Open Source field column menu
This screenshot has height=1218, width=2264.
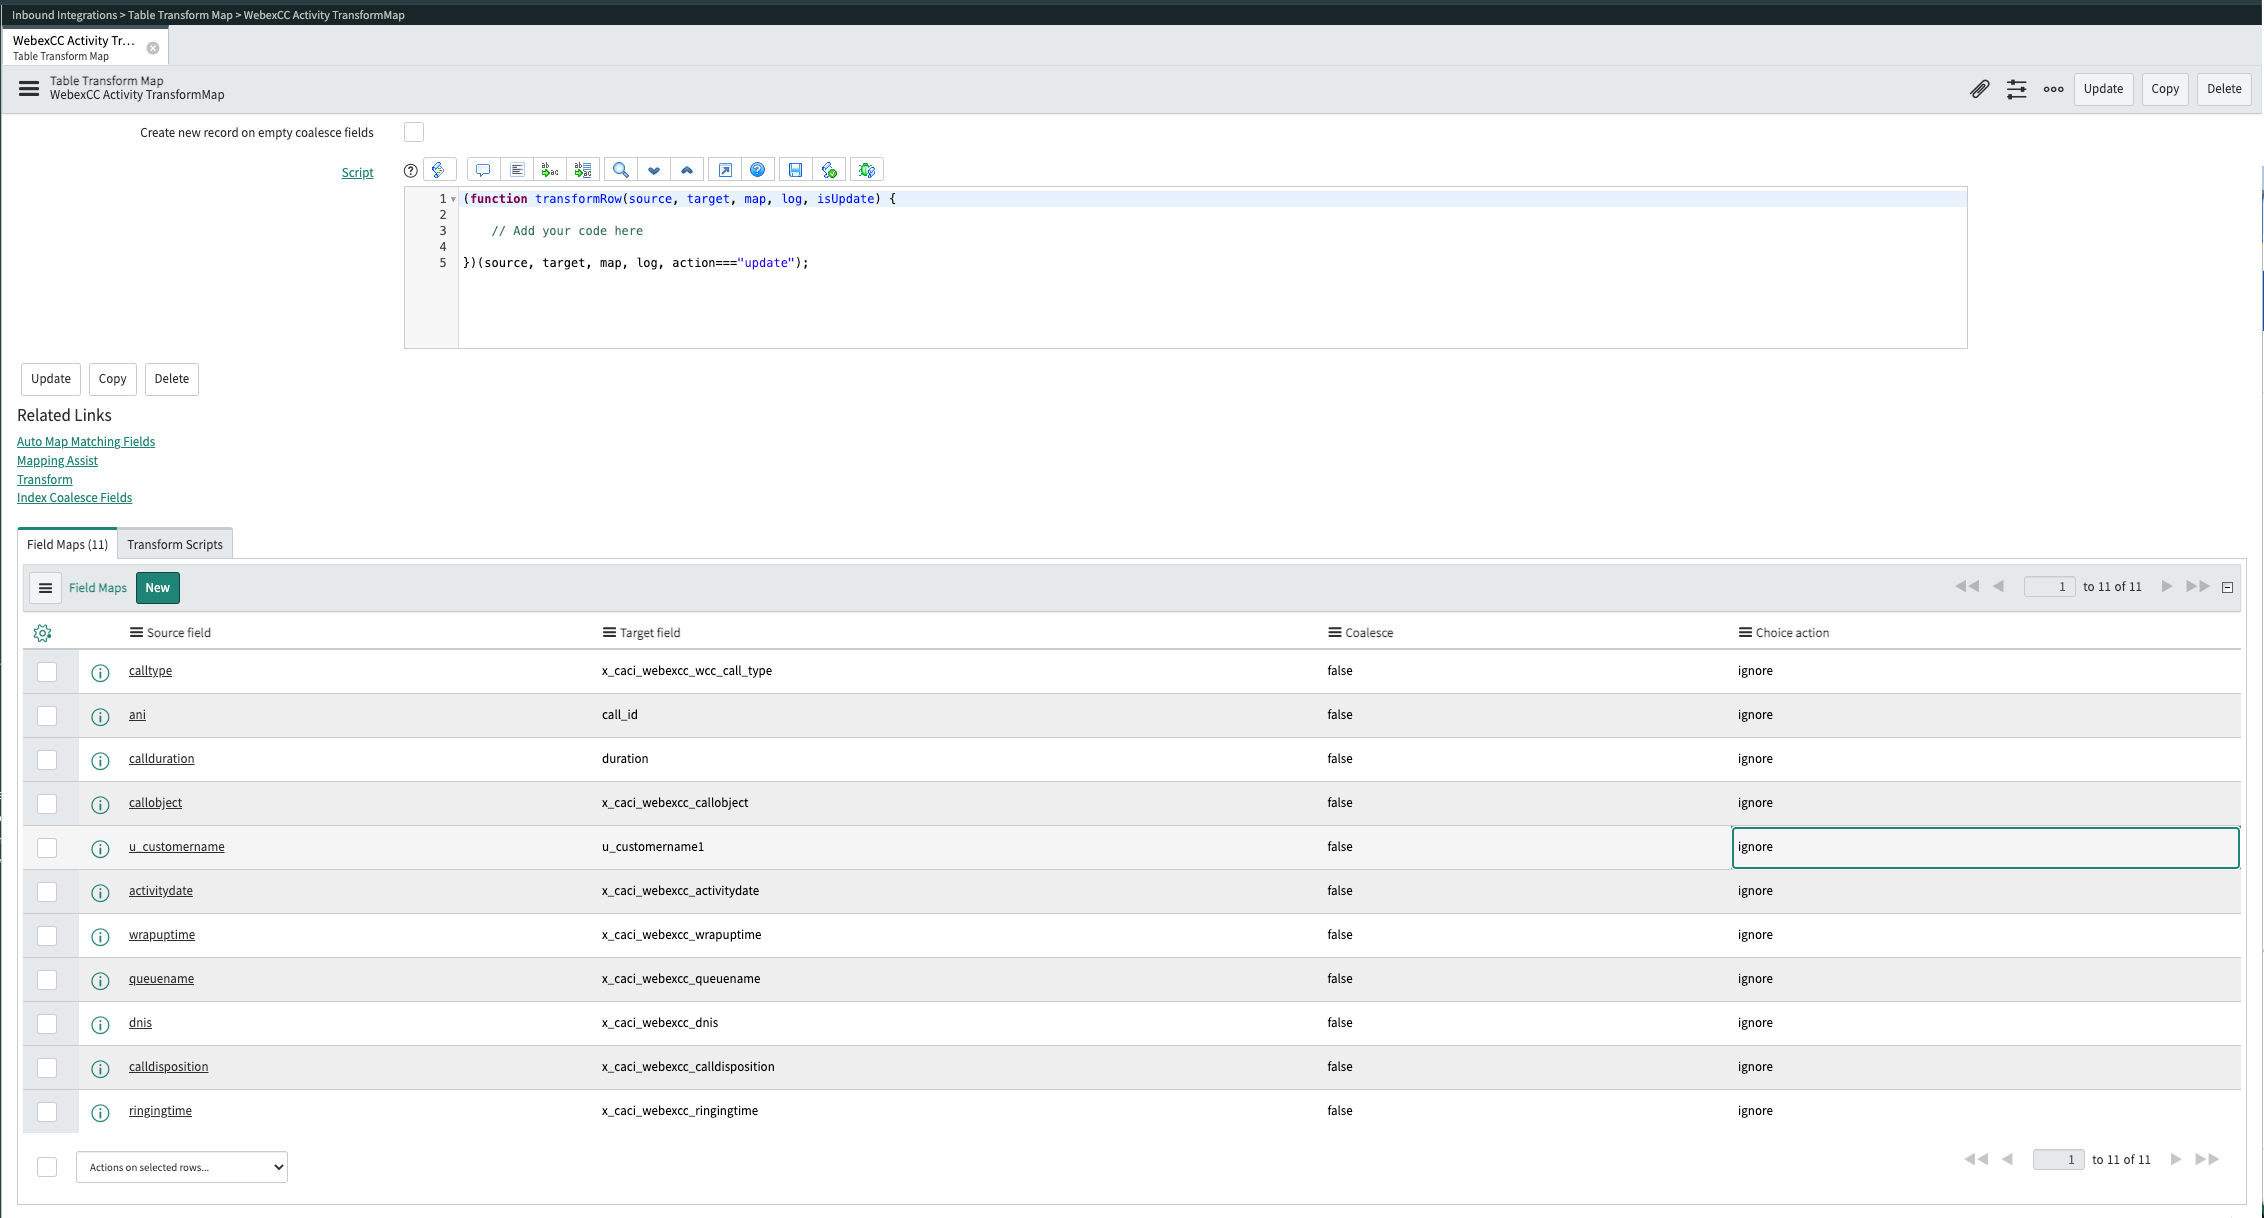(136, 632)
